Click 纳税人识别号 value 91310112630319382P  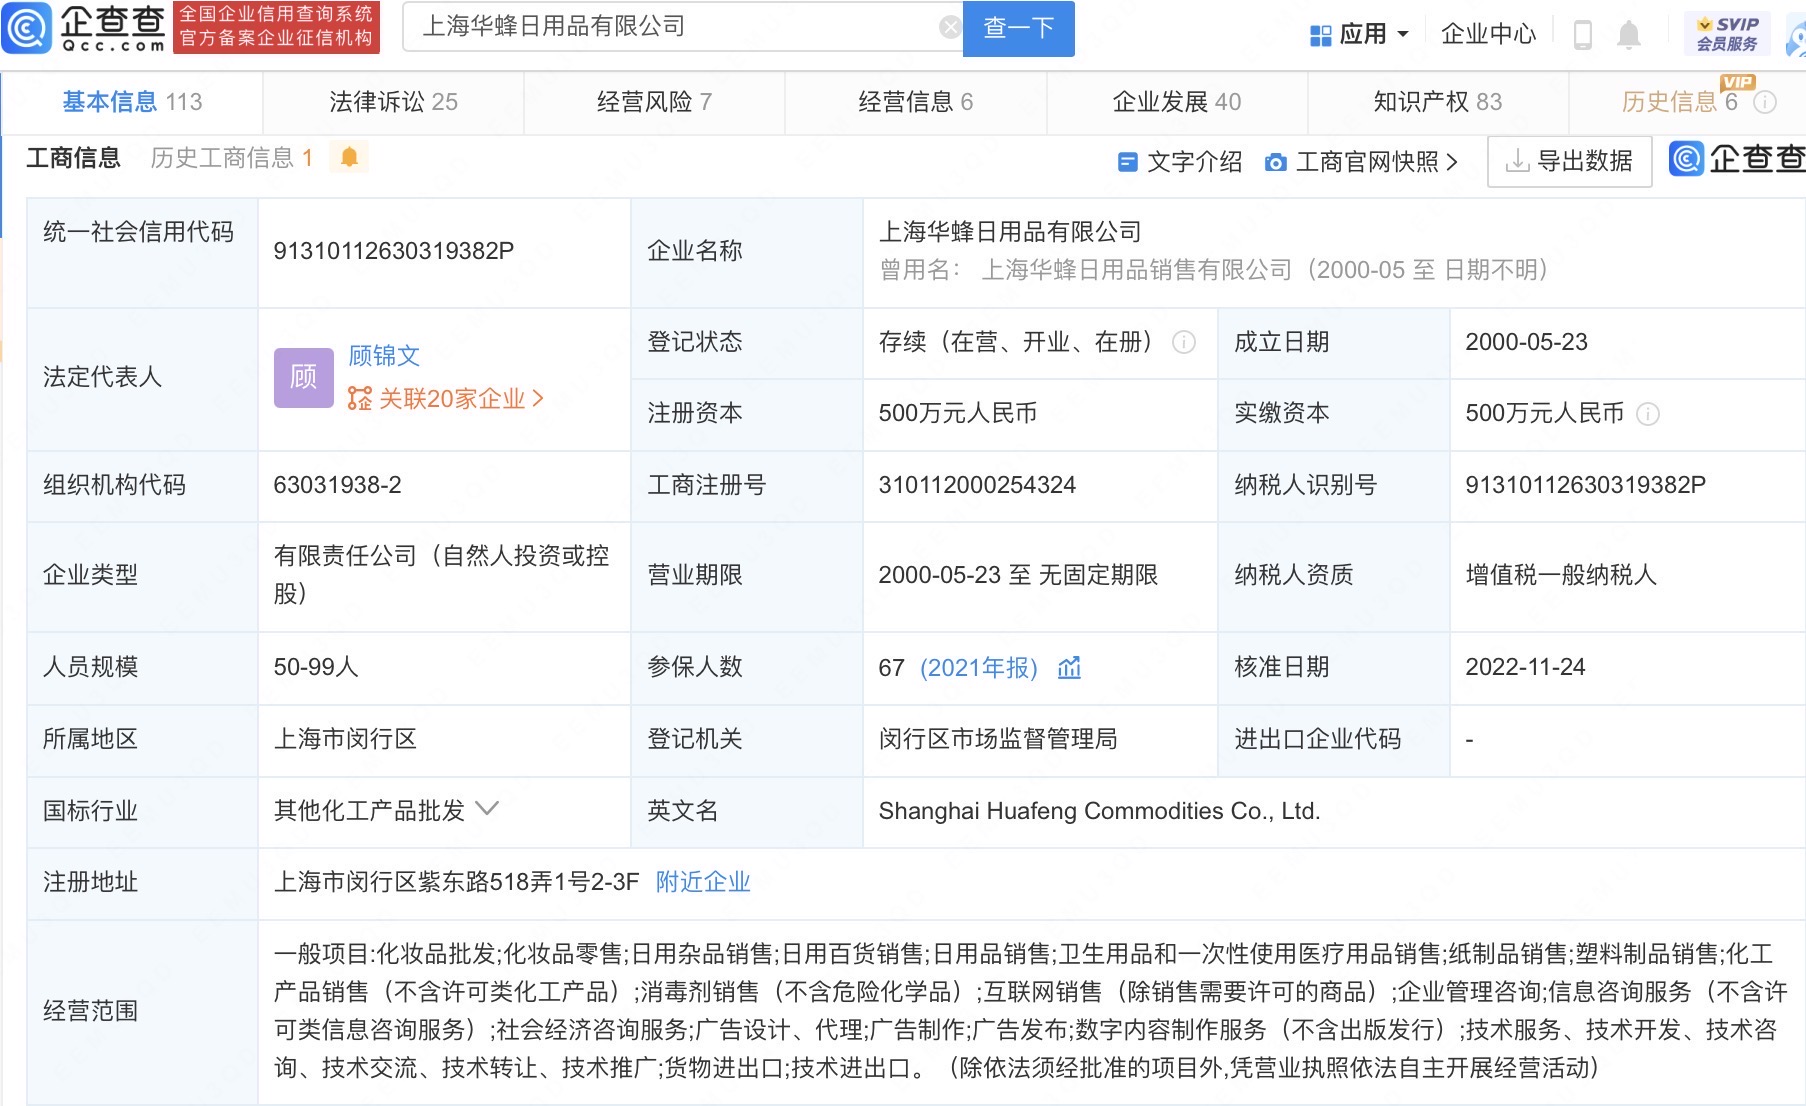click(x=1585, y=485)
